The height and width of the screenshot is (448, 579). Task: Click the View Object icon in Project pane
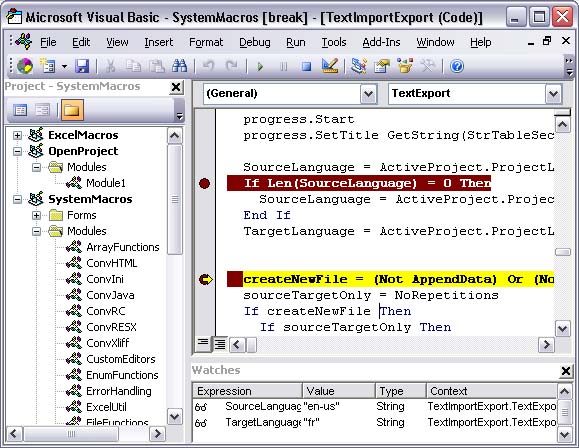tap(42, 110)
